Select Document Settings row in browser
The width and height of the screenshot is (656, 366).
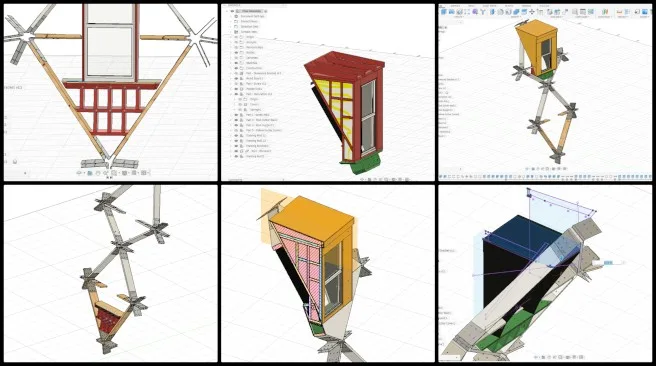pos(253,16)
